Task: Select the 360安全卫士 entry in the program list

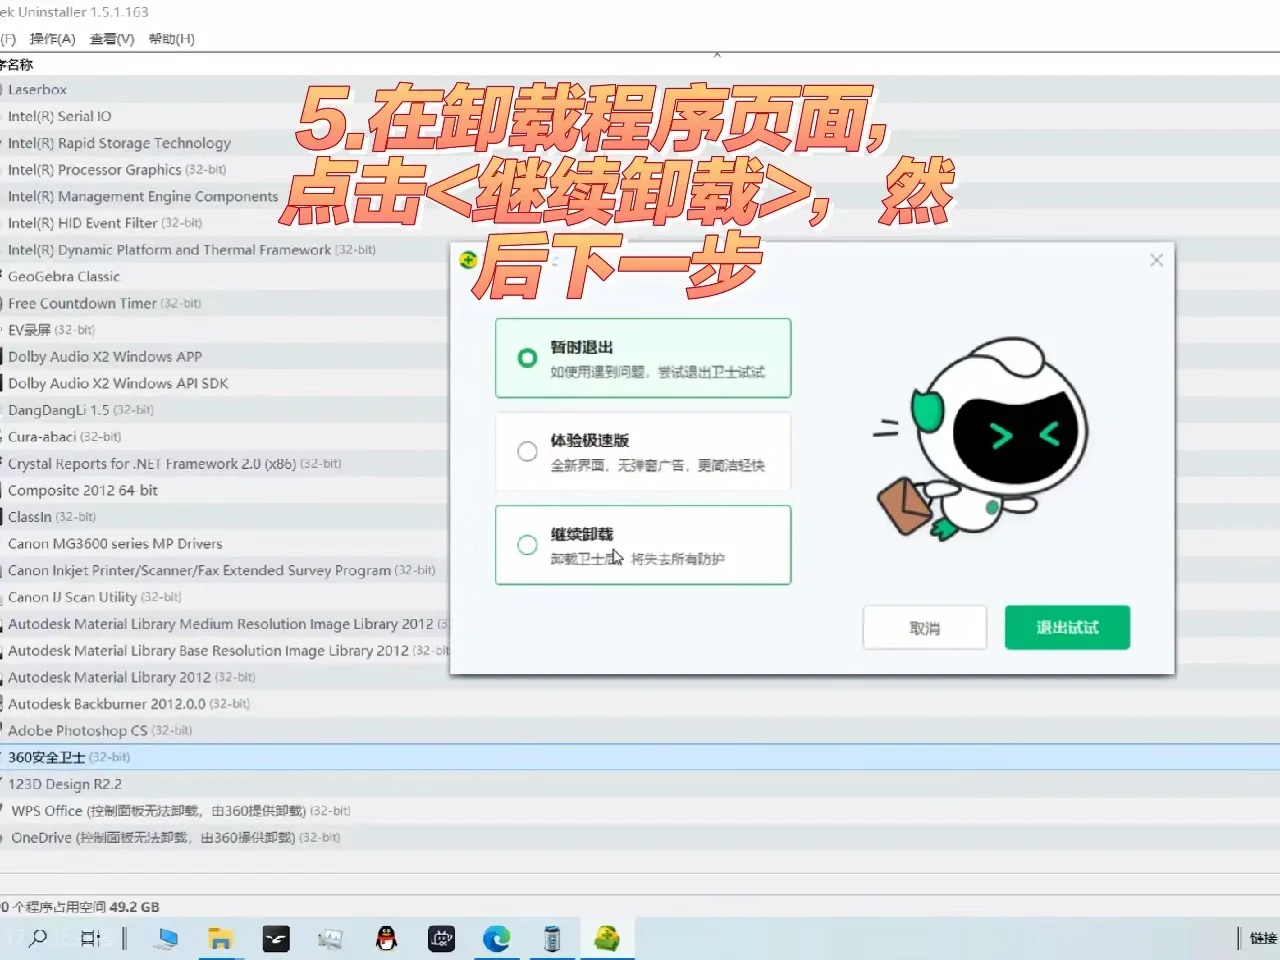Action: coord(46,757)
